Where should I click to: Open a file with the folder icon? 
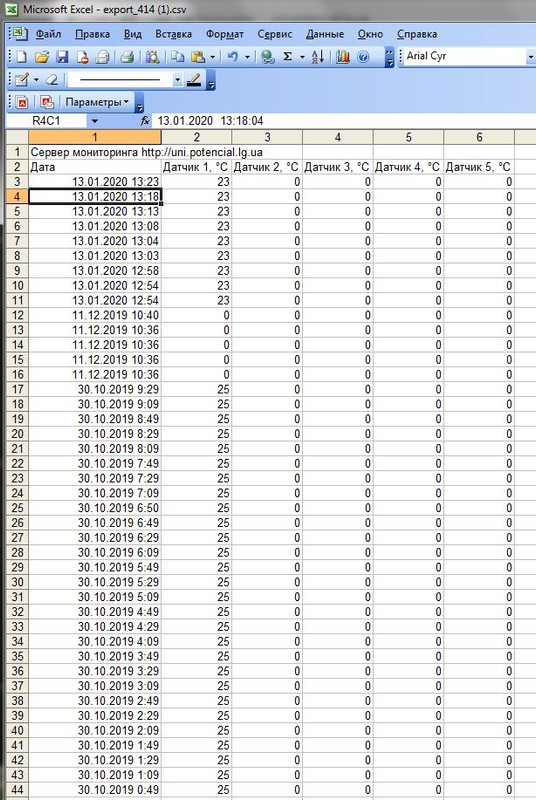42,57
